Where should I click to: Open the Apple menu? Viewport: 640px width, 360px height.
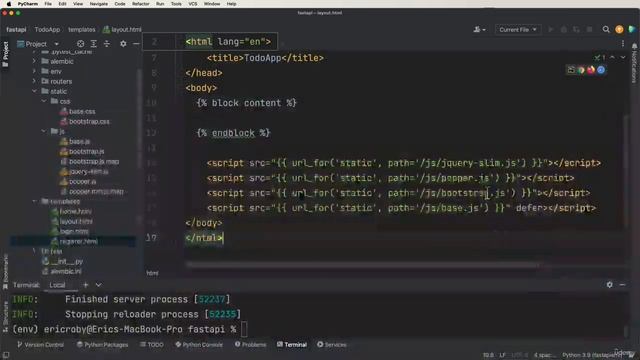tap(8, 4)
